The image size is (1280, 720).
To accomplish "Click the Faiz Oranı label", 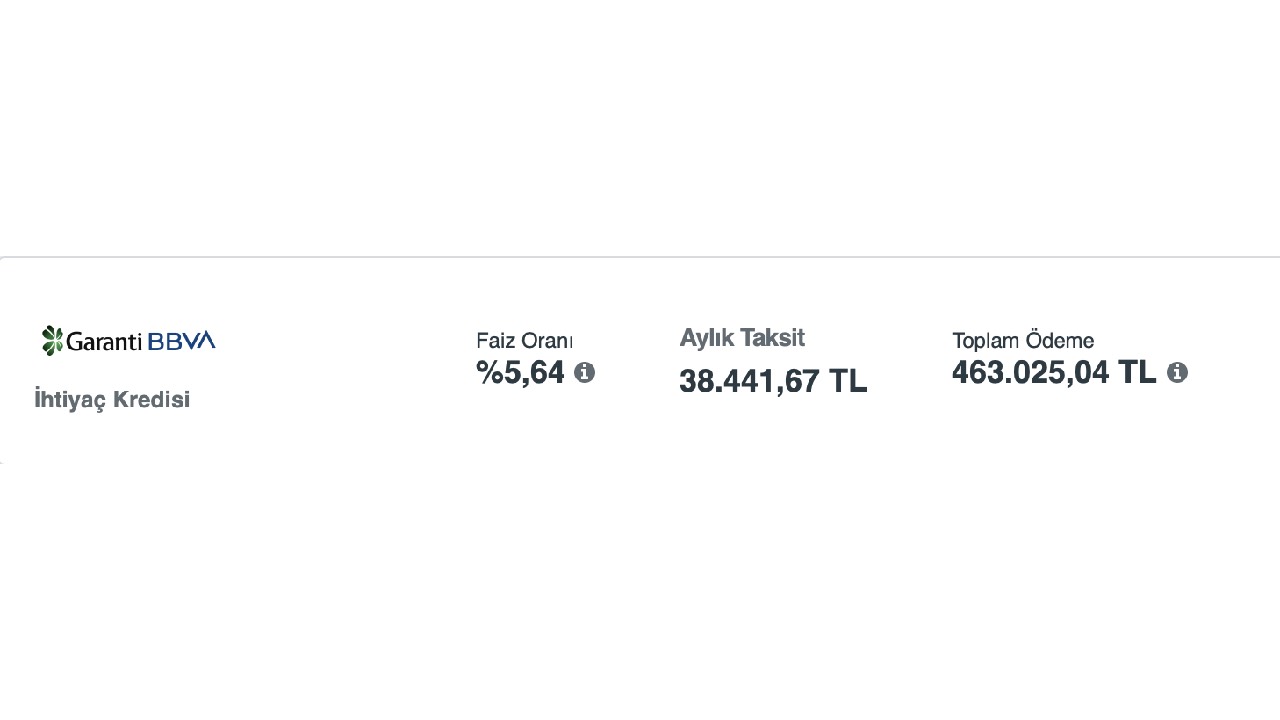I will pyautogui.click(x=524, y=341).
